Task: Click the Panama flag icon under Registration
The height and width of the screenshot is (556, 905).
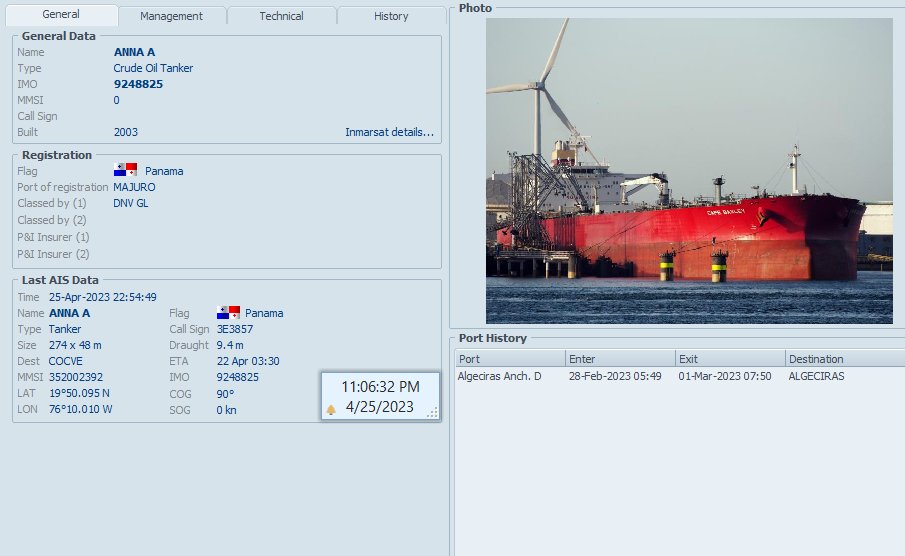Action: point(125,170)
